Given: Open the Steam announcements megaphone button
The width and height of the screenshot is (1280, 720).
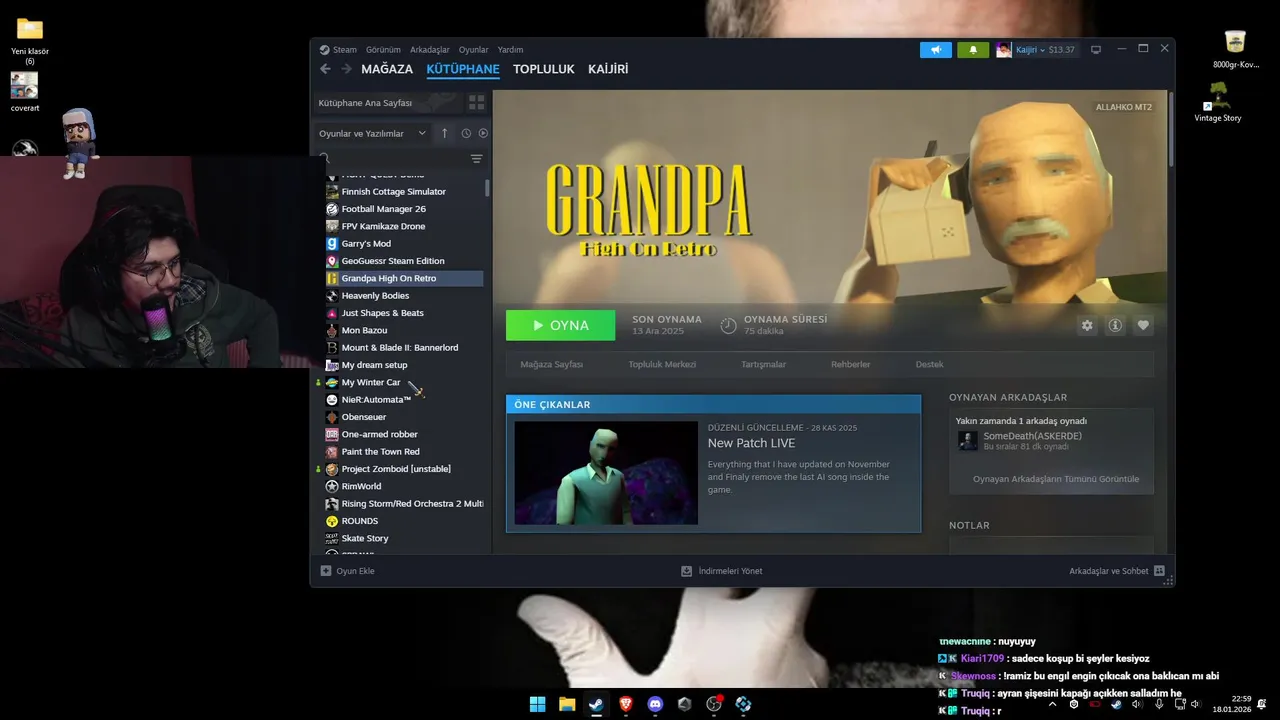Looking at the screenshot, I should click(936, 50).
